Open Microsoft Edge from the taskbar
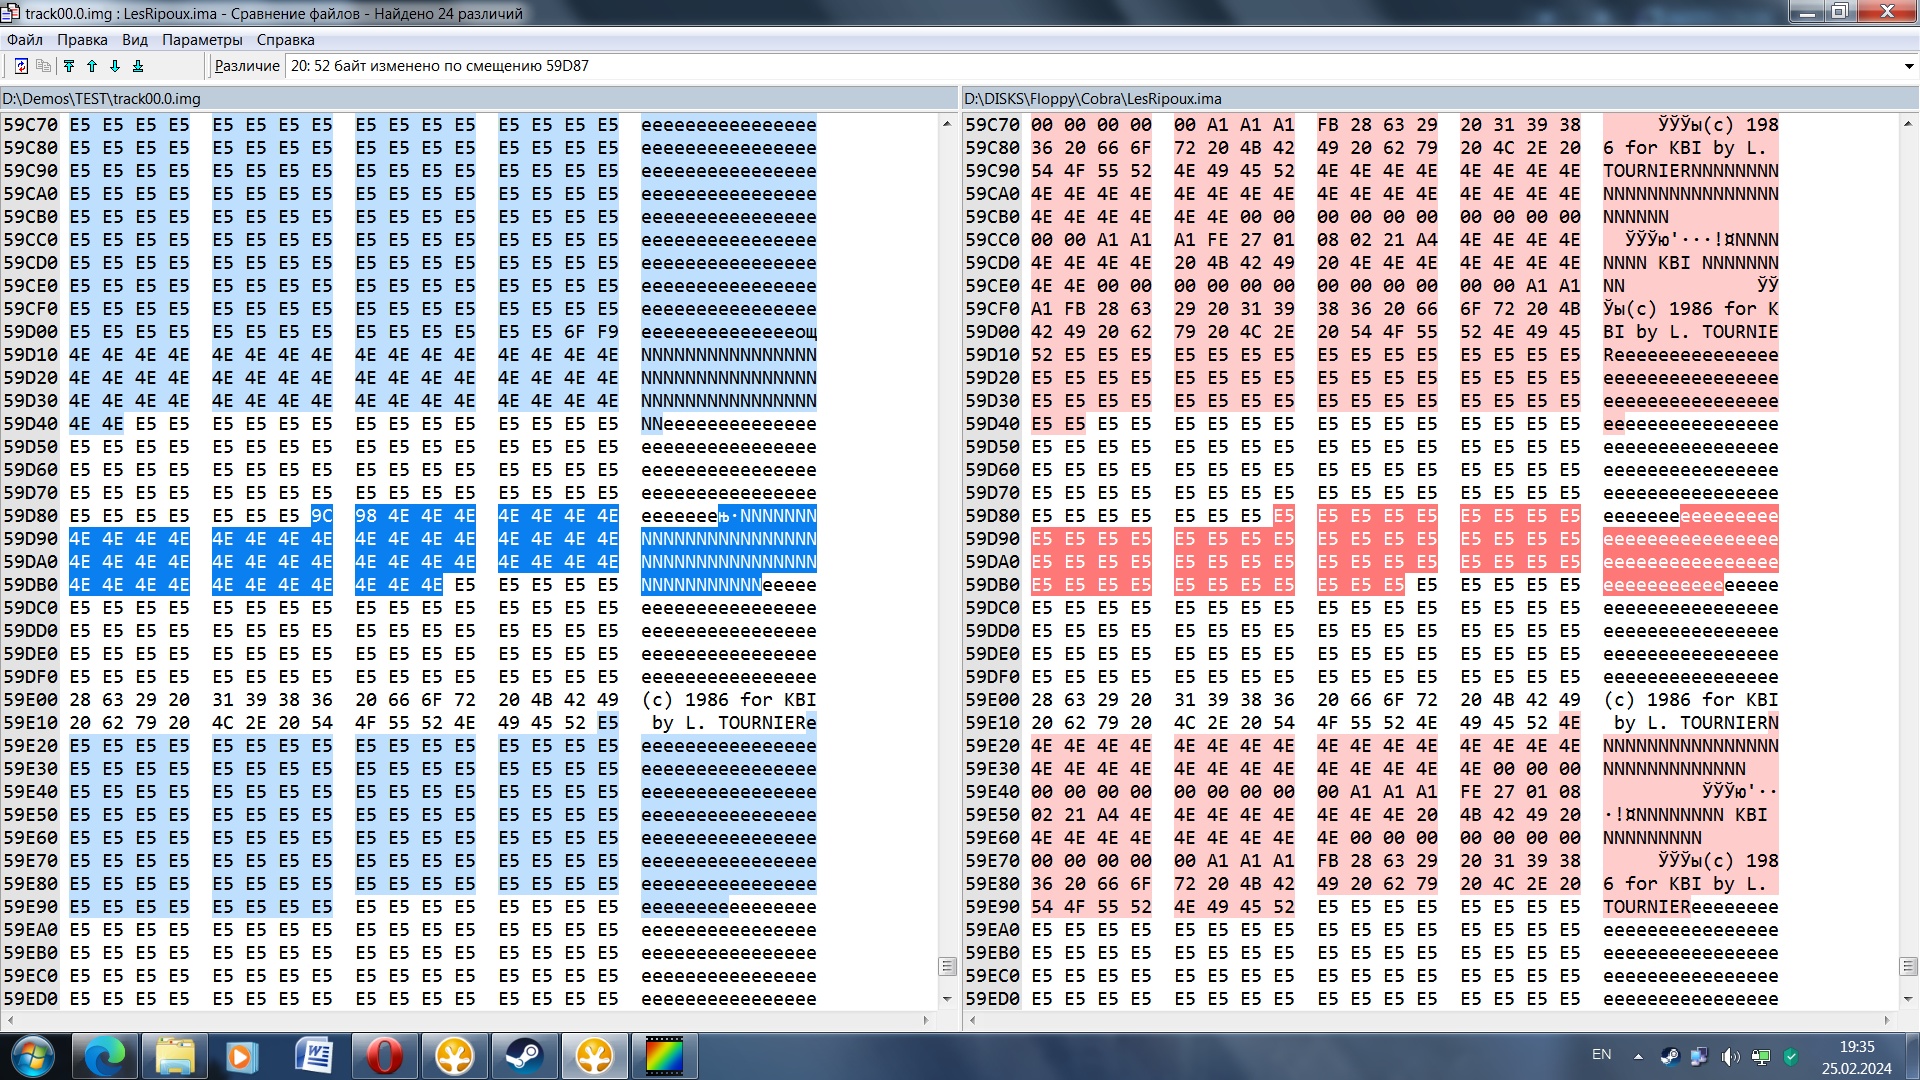 tap(104, 1056)
